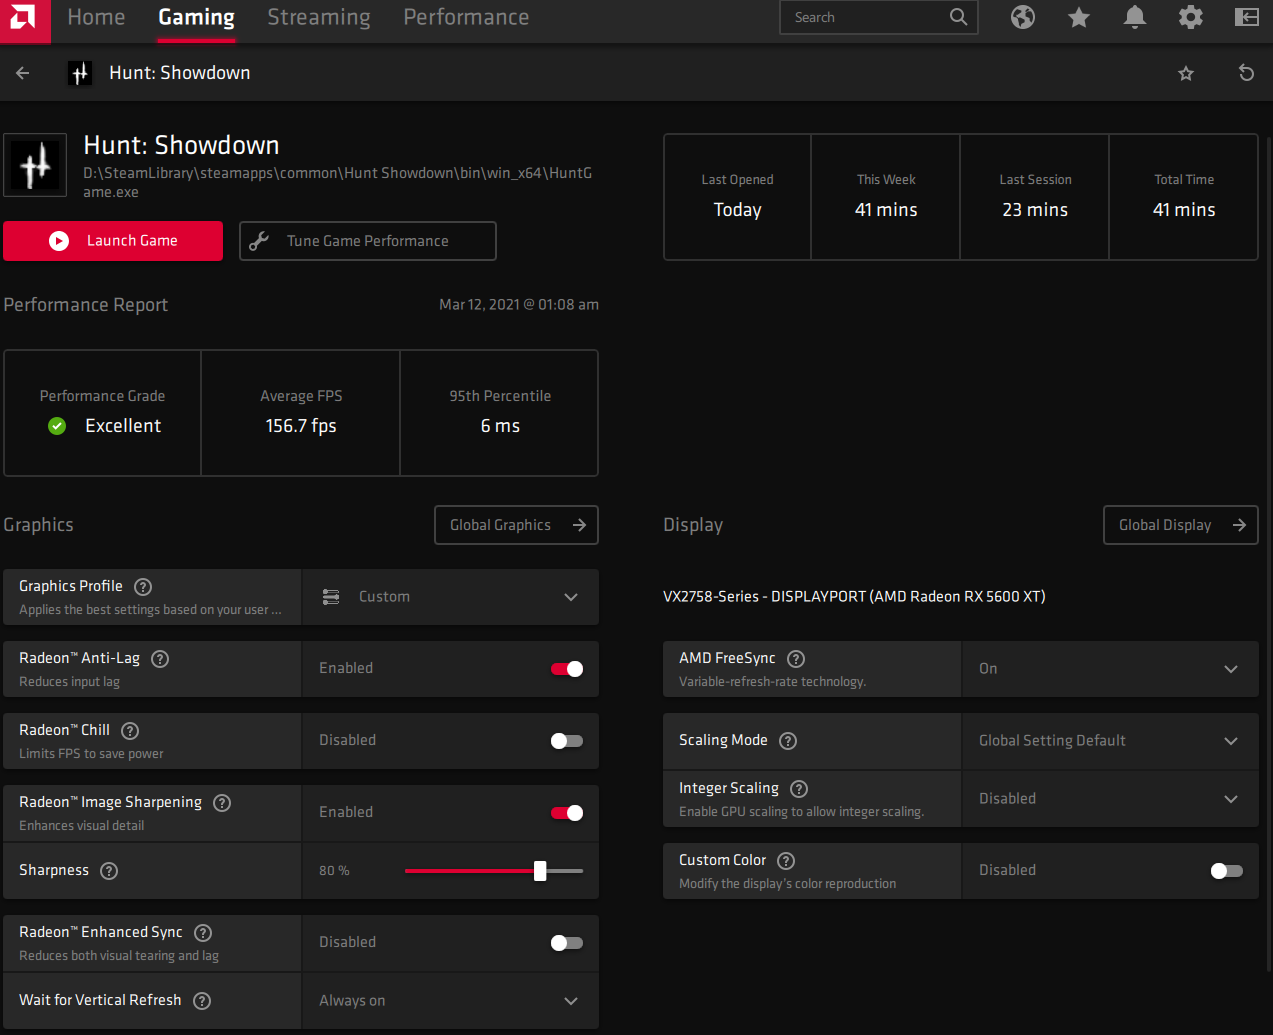Open Wait for Vertical Refresh dropdown
Viewport: 1273px width, 1035px height.
450,1001
